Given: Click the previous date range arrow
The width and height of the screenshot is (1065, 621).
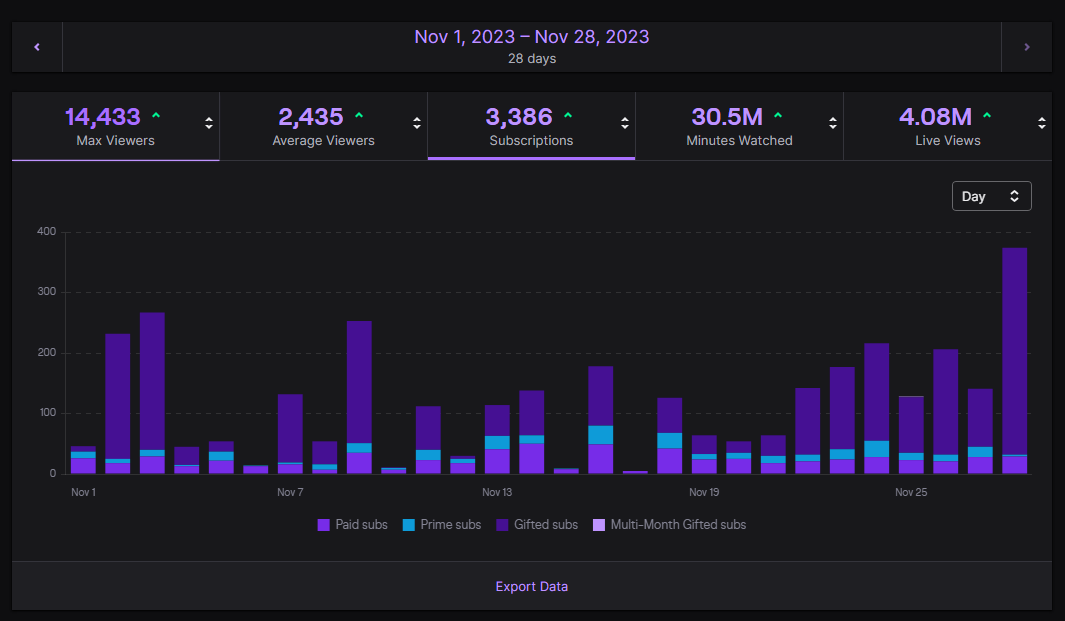Looking at the screenshot, I should pos(37,46).
